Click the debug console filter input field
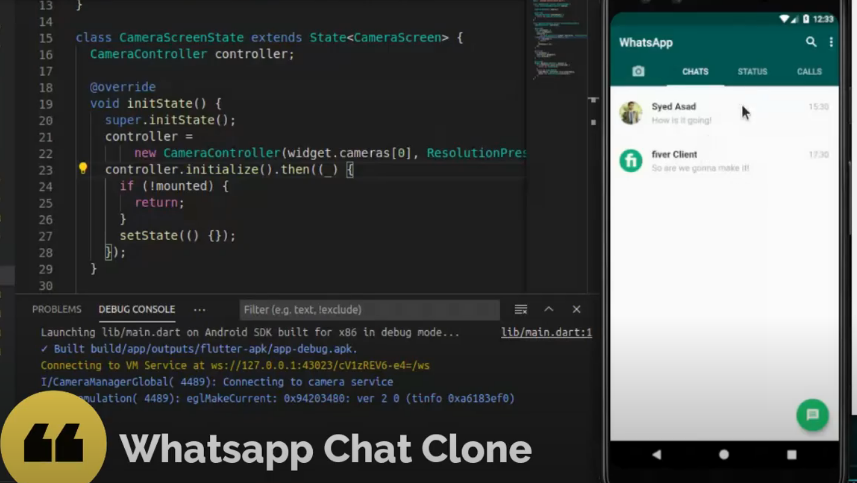Screen dimensions: 857x483 click(x=369, y=310)
